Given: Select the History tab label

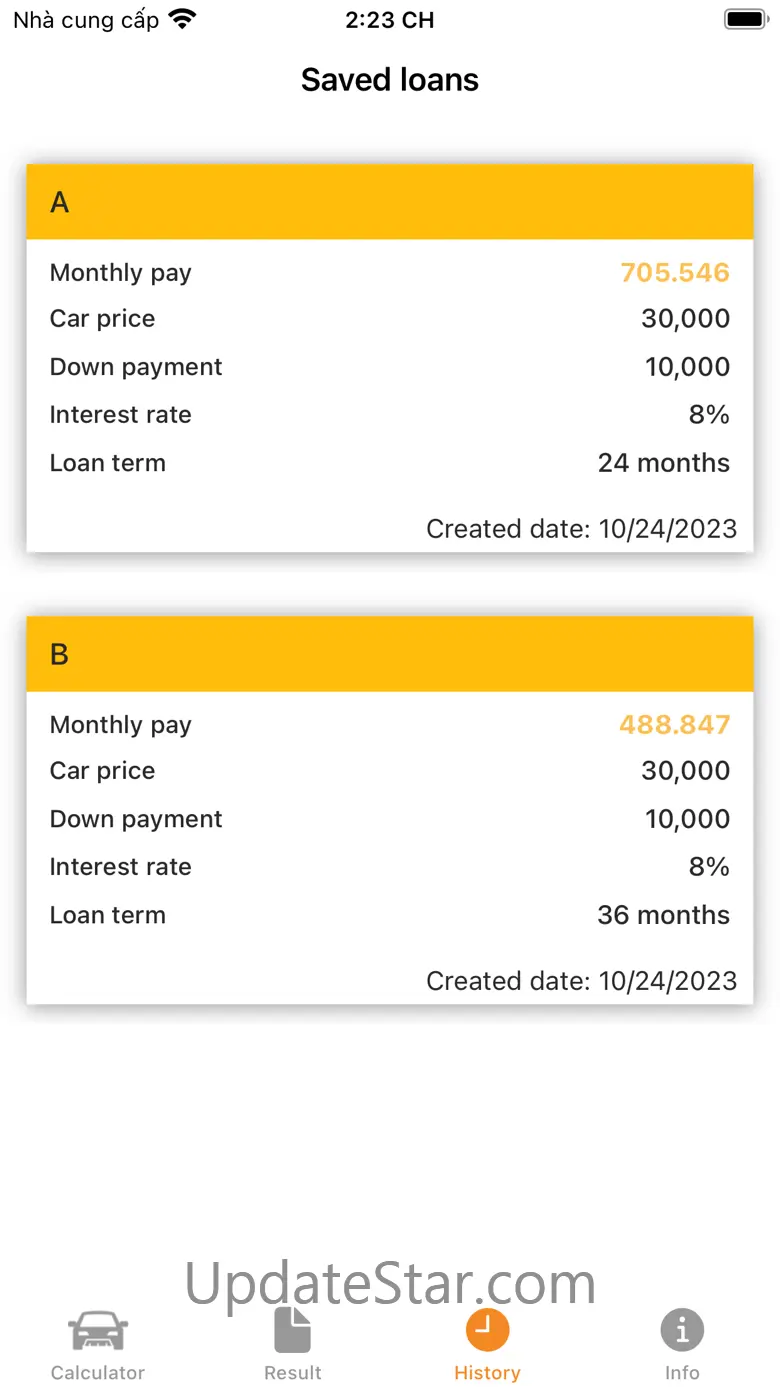Looking at the screenshot, I should (487, 1373).
